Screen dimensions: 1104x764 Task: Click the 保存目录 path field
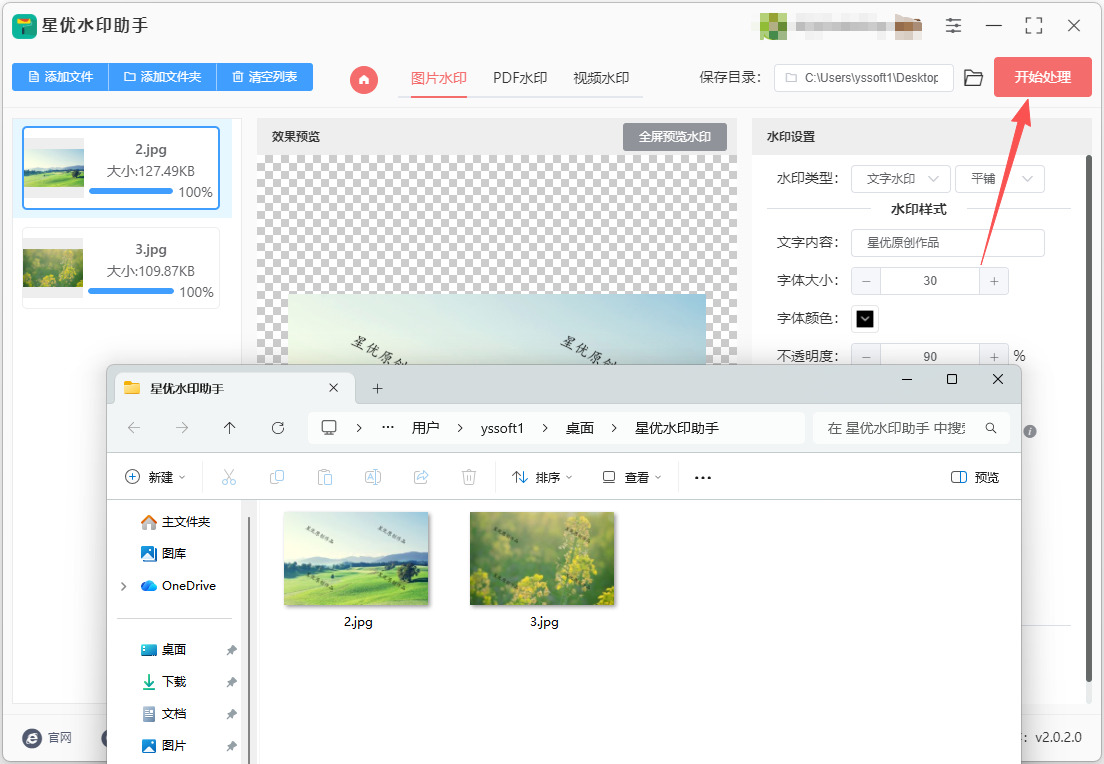click(864, 77)
